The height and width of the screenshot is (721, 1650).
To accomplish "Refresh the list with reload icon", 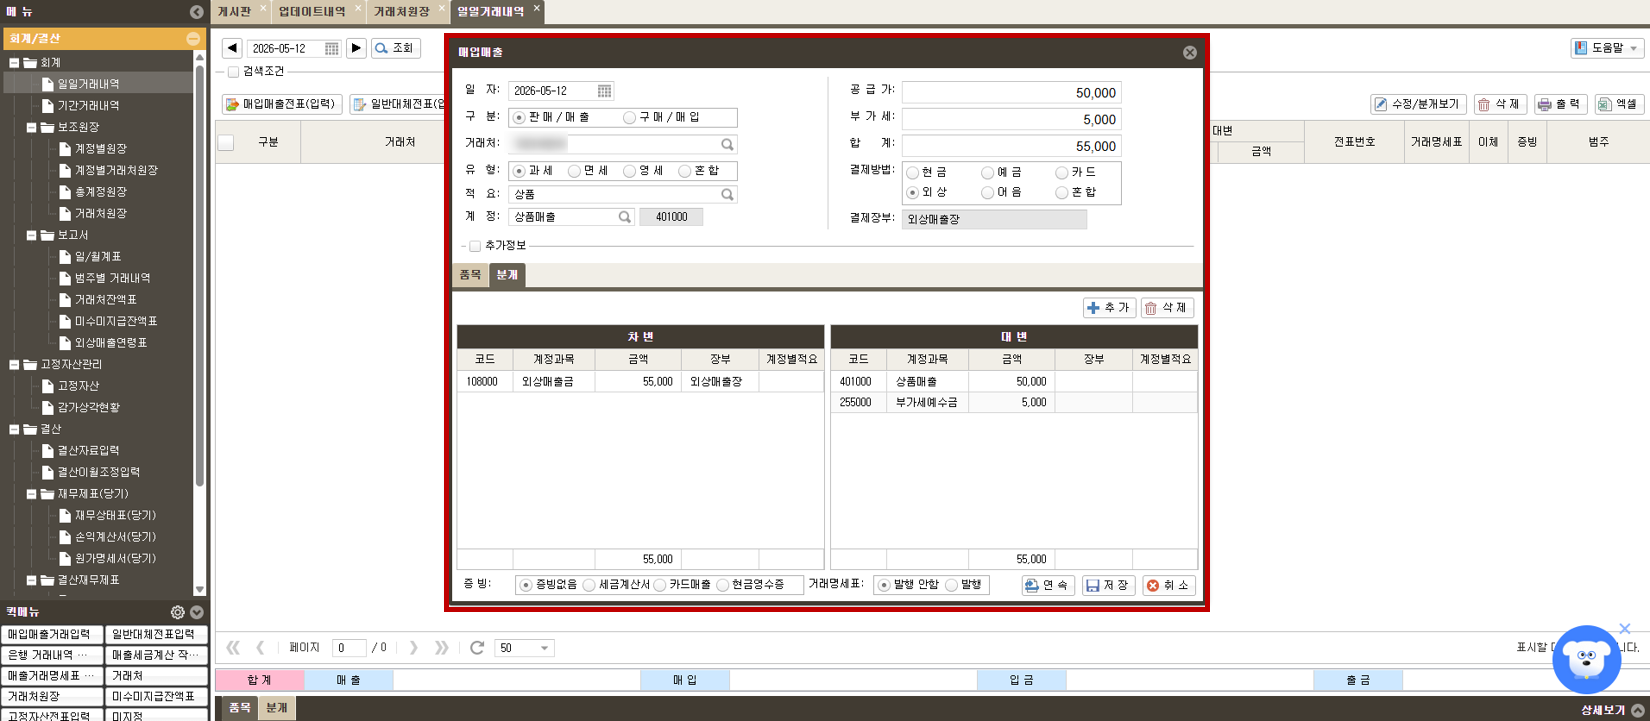I will [x=477, y=648].
